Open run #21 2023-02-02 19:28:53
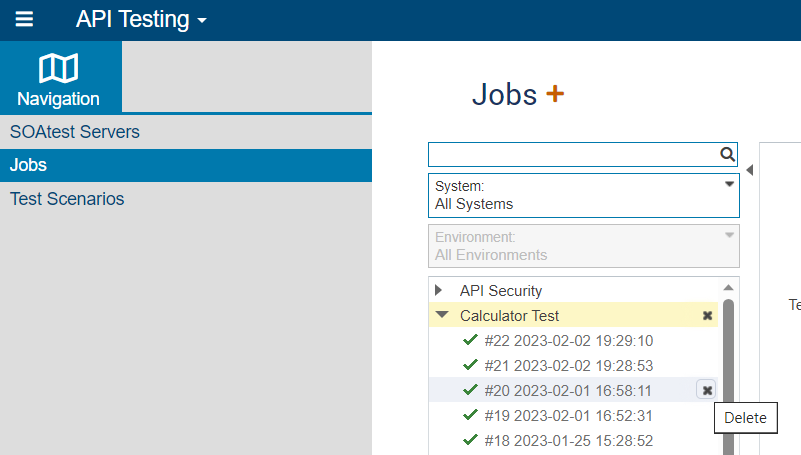Viewport: 801px width, 455px height. pyautogui.click(x=569, y=366)
